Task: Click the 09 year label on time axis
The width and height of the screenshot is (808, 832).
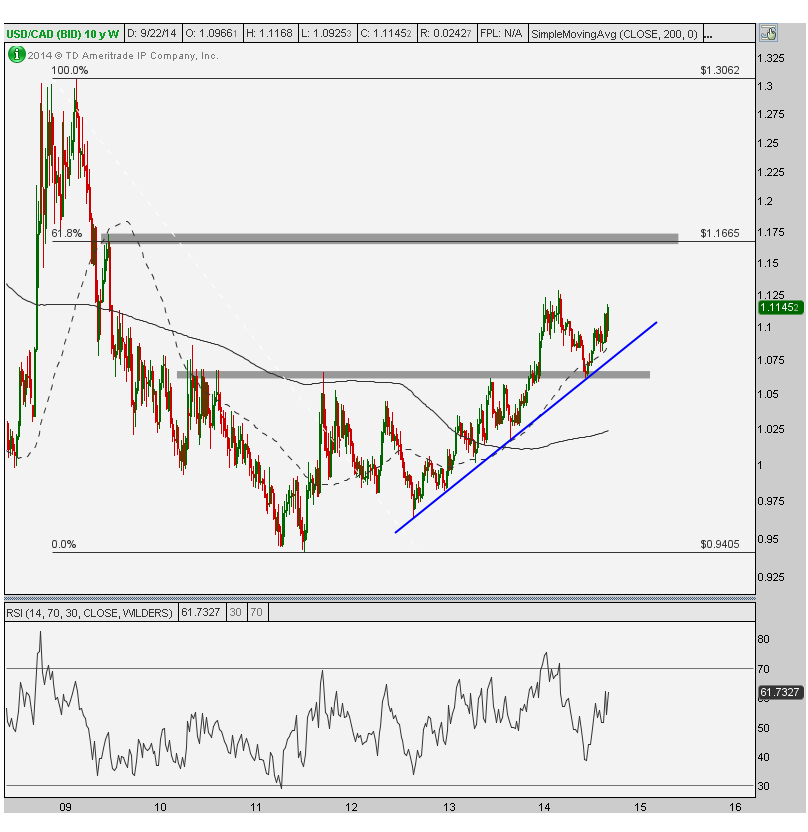Action: pyautogui.click(x=65, y=807)
